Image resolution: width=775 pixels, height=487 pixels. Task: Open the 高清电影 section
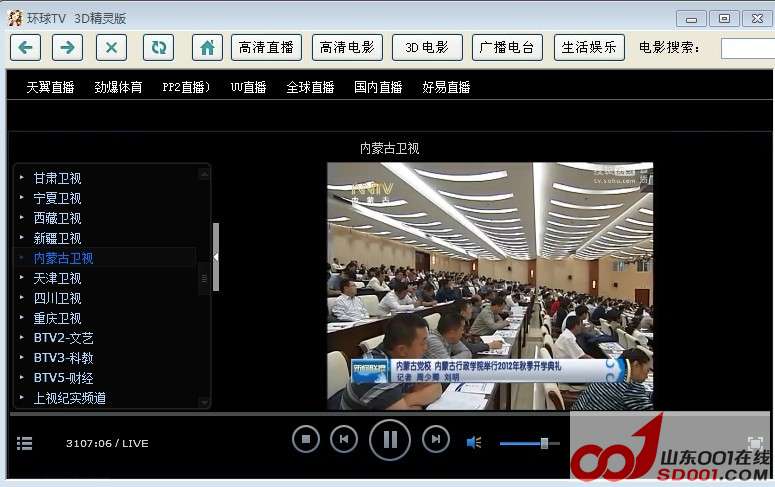point(347,47)
